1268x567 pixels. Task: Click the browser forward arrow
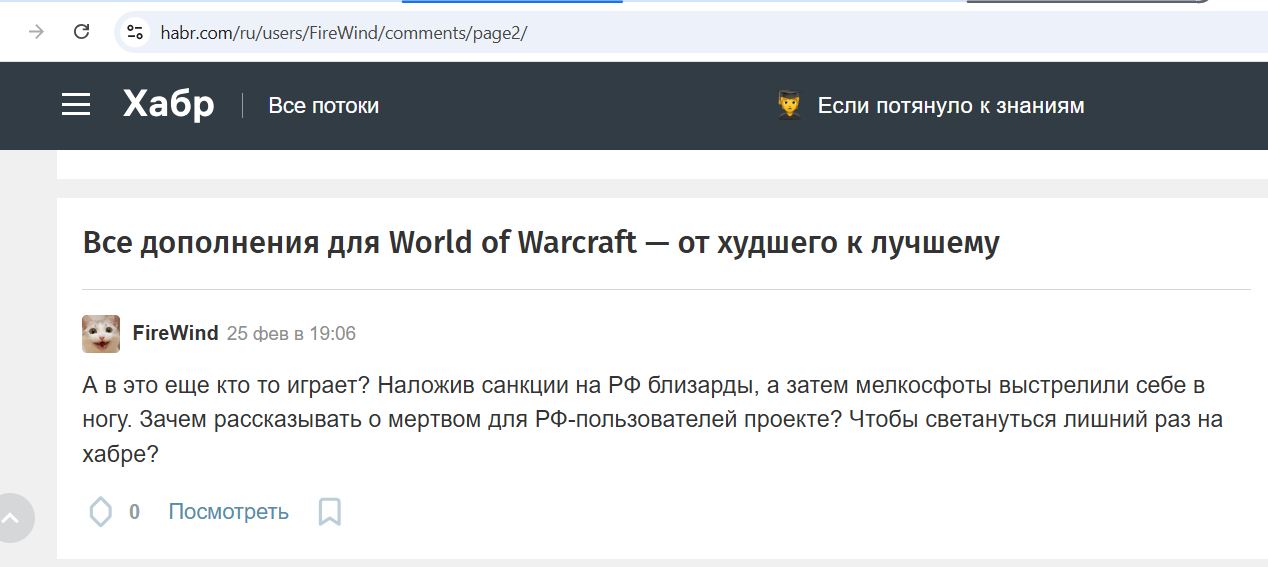37,32
